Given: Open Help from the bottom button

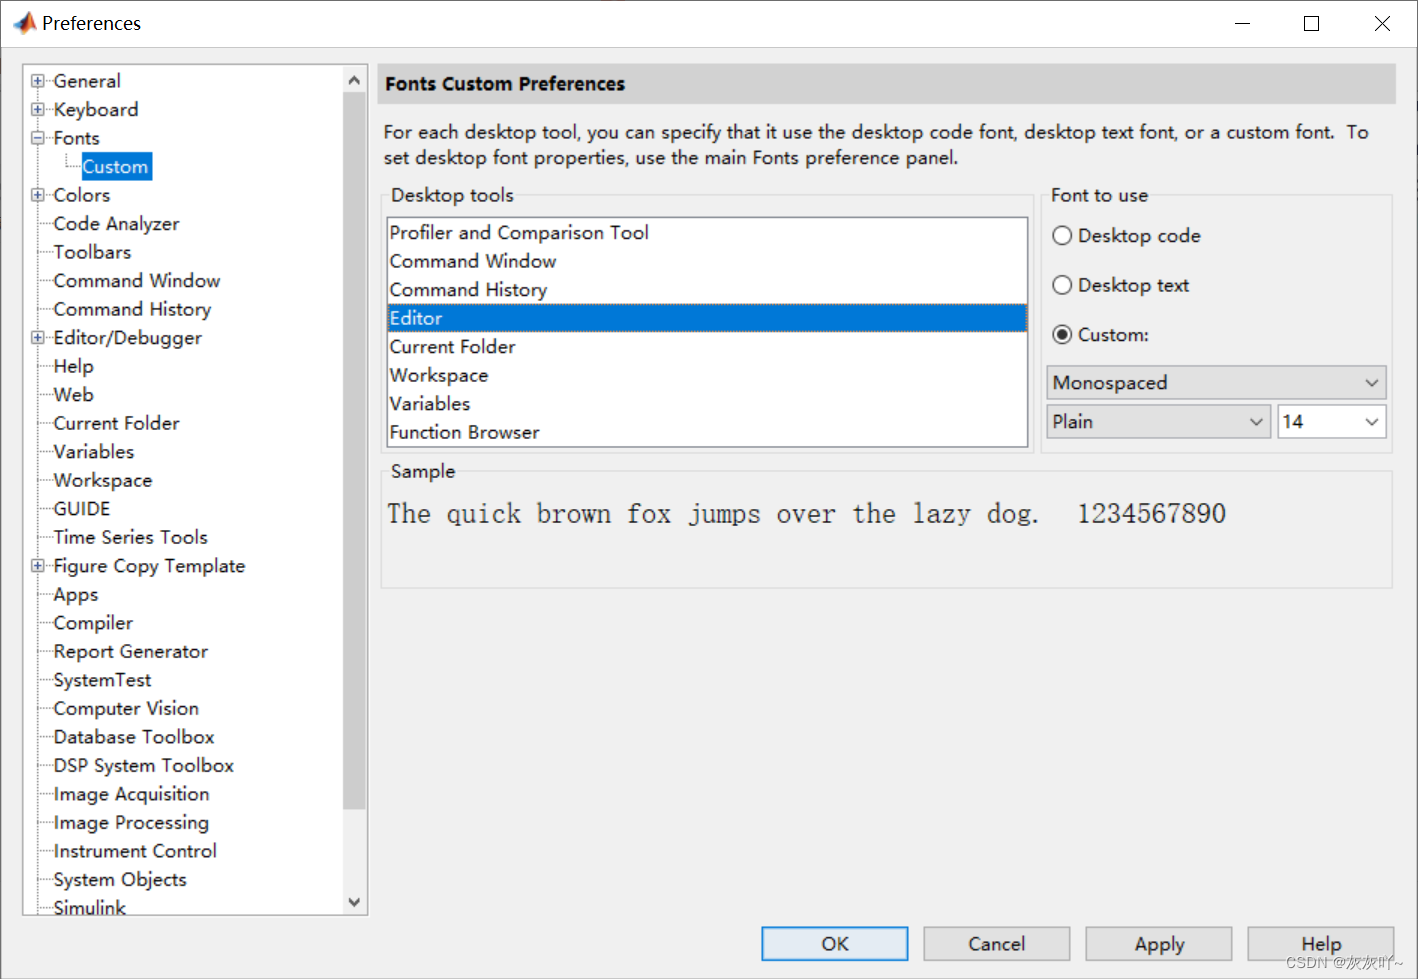Looking at the screenshot, I should 1321,944.
